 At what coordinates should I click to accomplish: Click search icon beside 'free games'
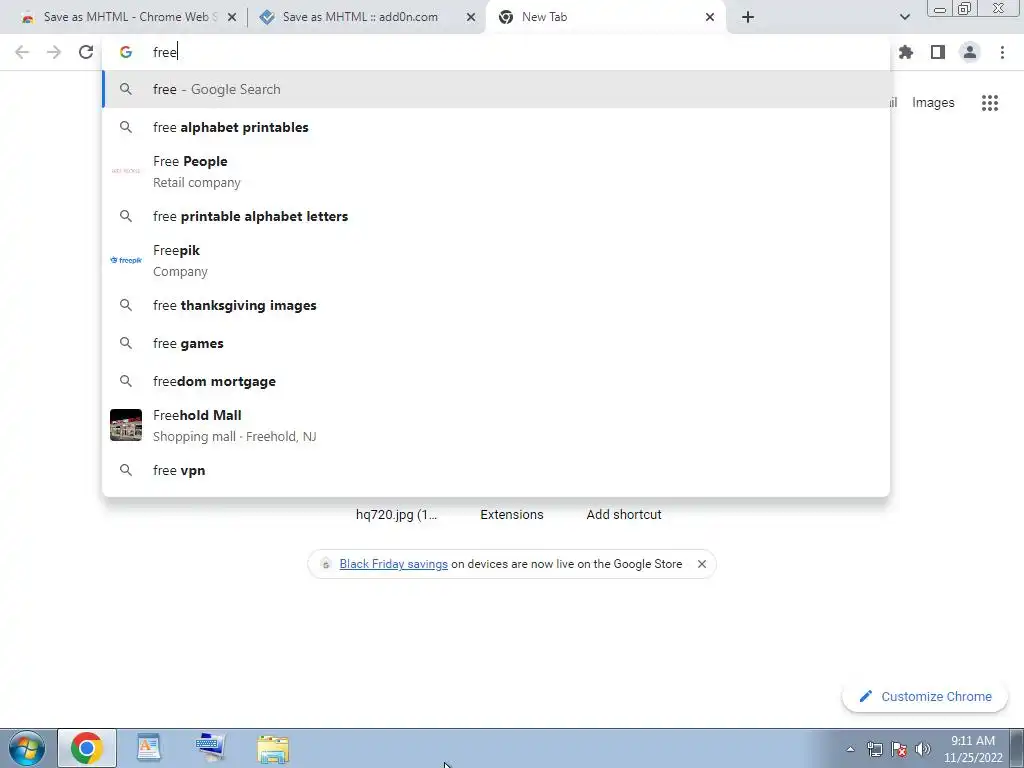[126, 344]
